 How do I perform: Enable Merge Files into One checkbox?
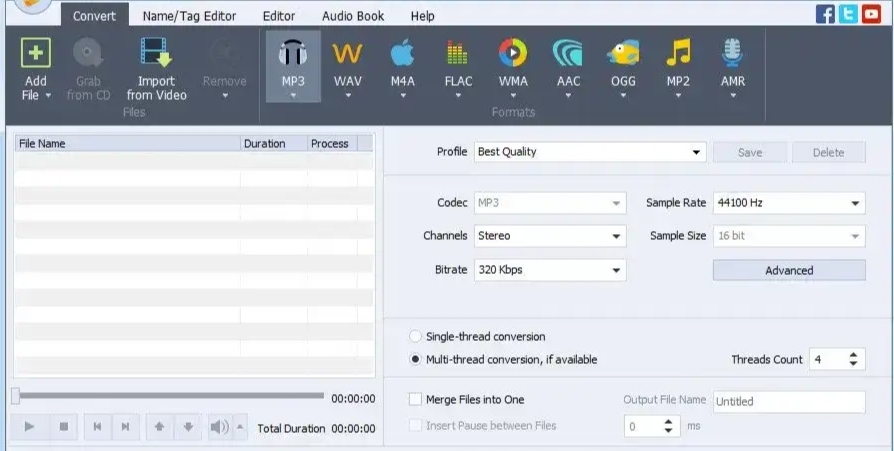pyautogui.click(x=416, y=399)
